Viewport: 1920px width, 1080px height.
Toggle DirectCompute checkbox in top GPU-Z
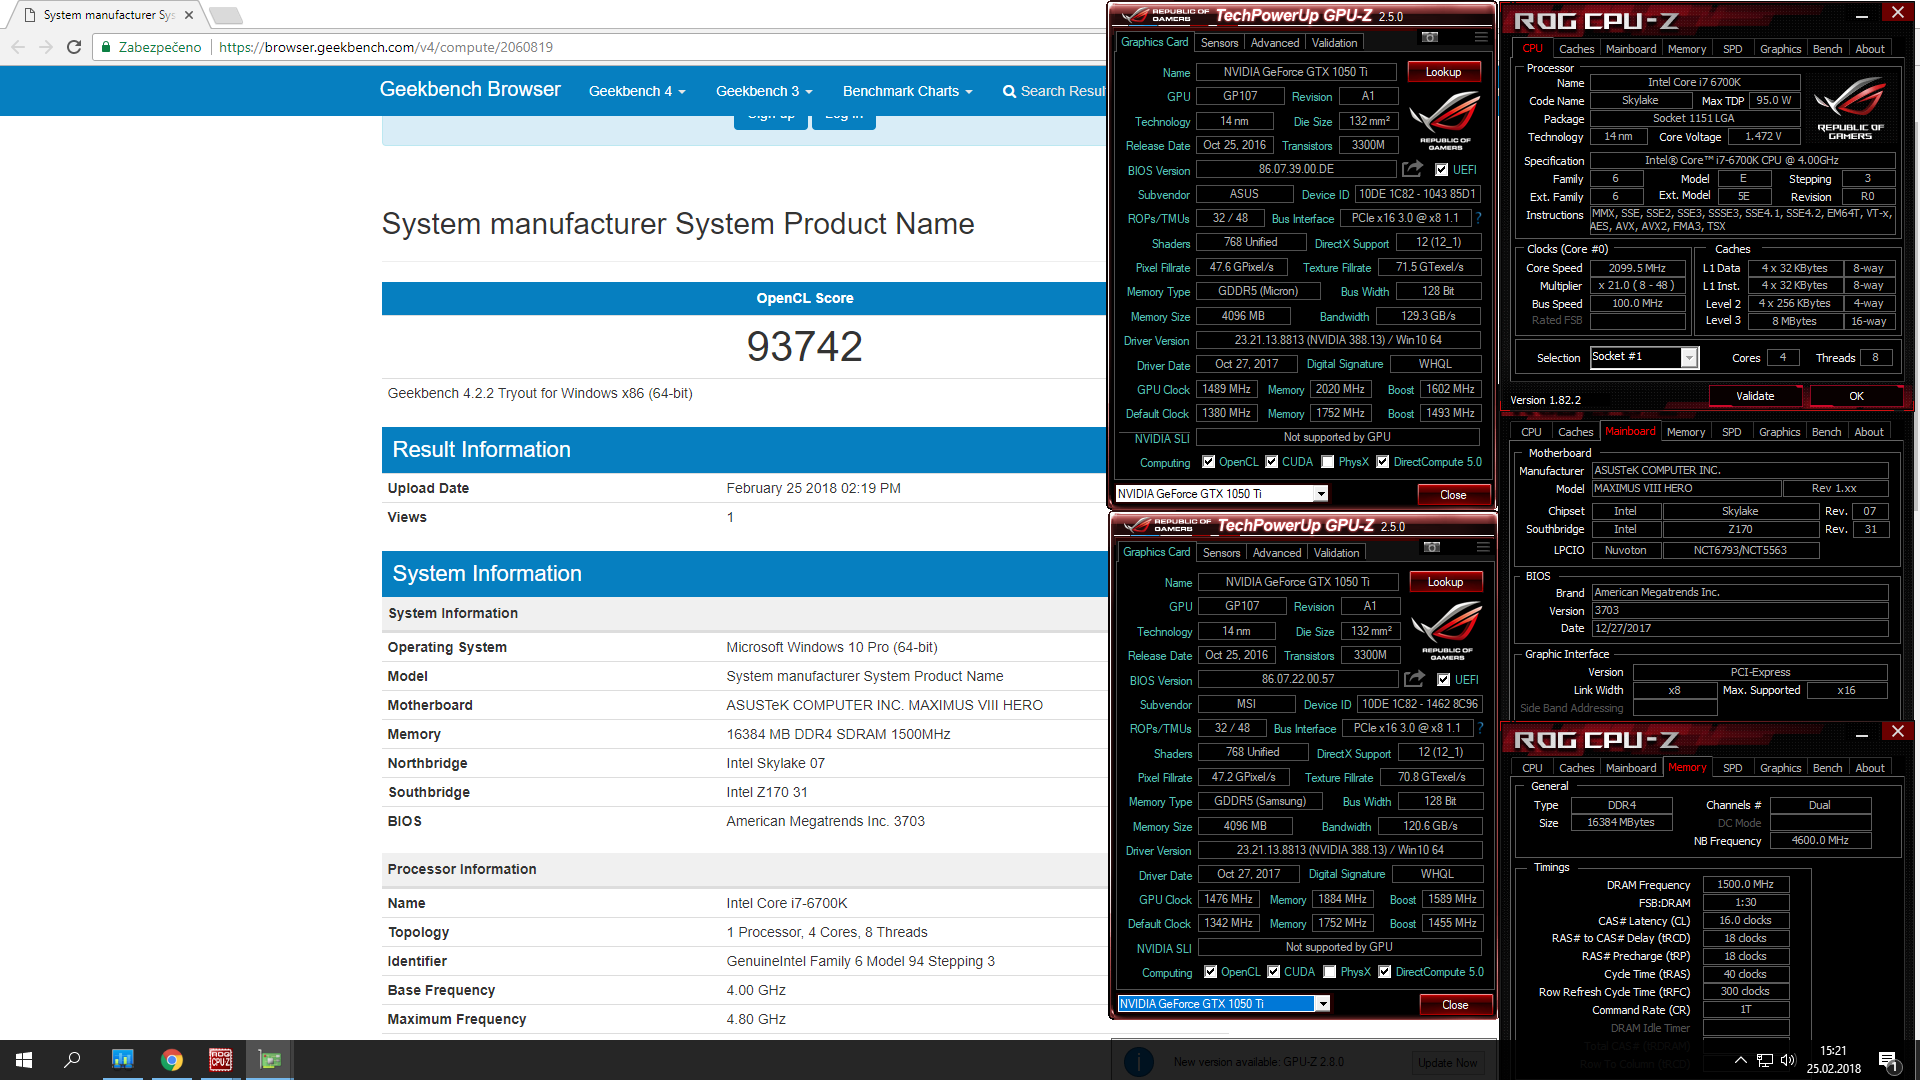(x=1383, y=462)
